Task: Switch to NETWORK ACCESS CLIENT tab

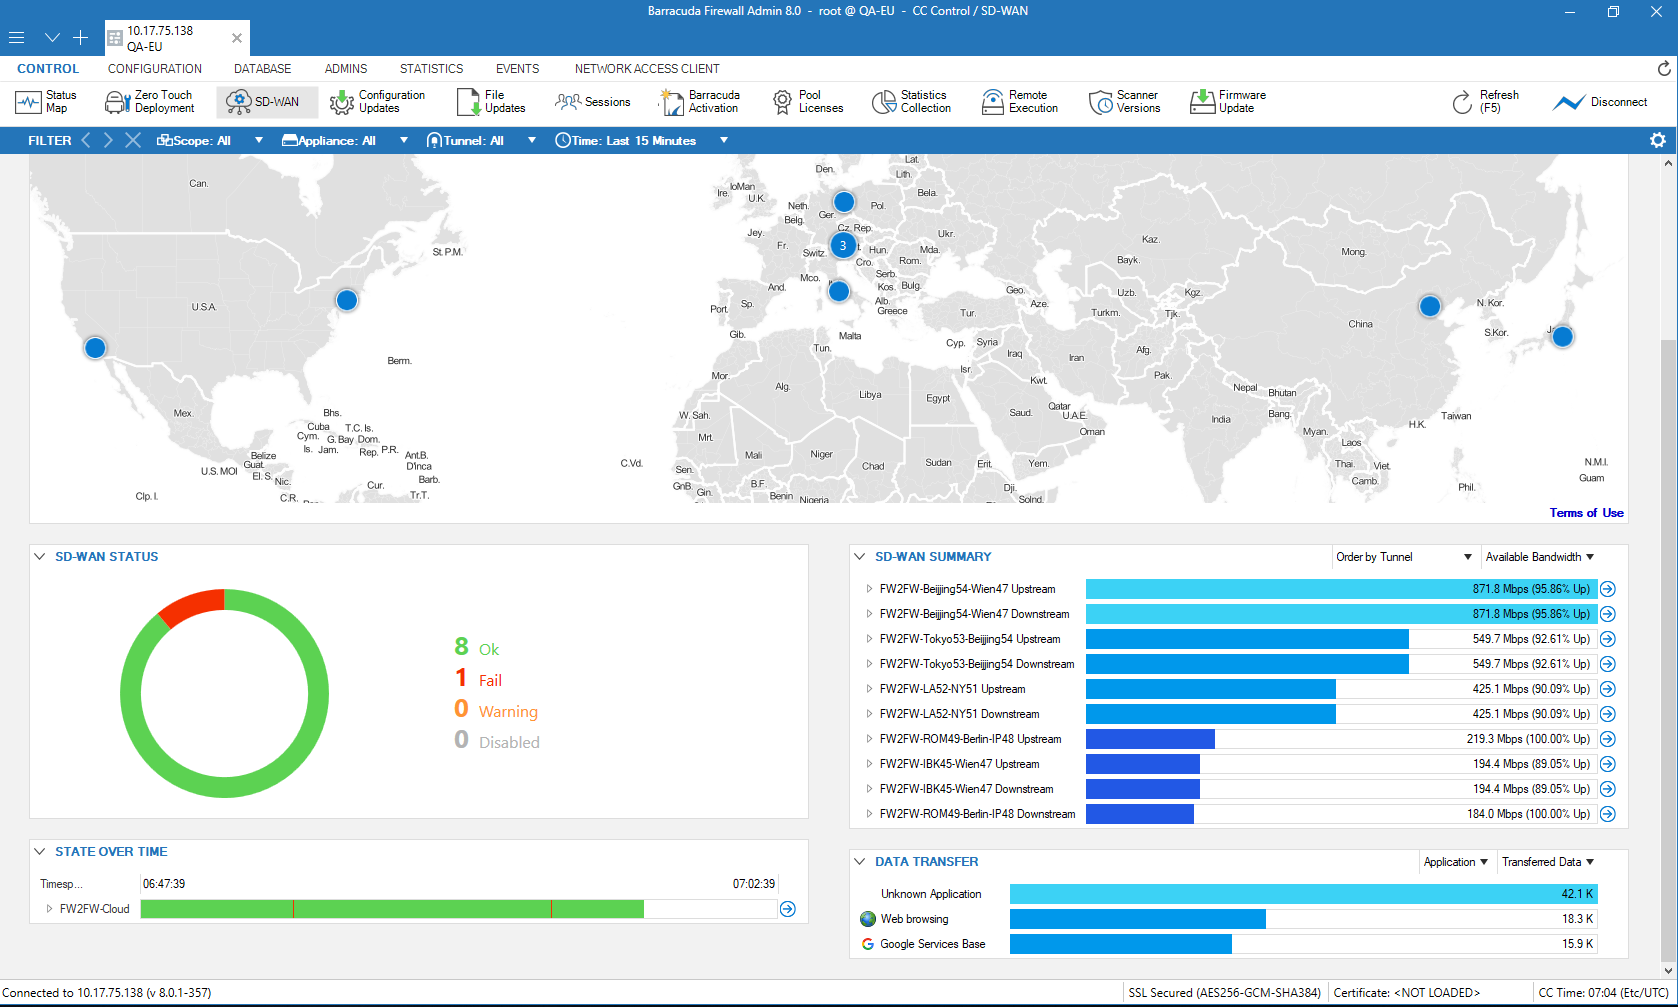Action: click(647, 69)
